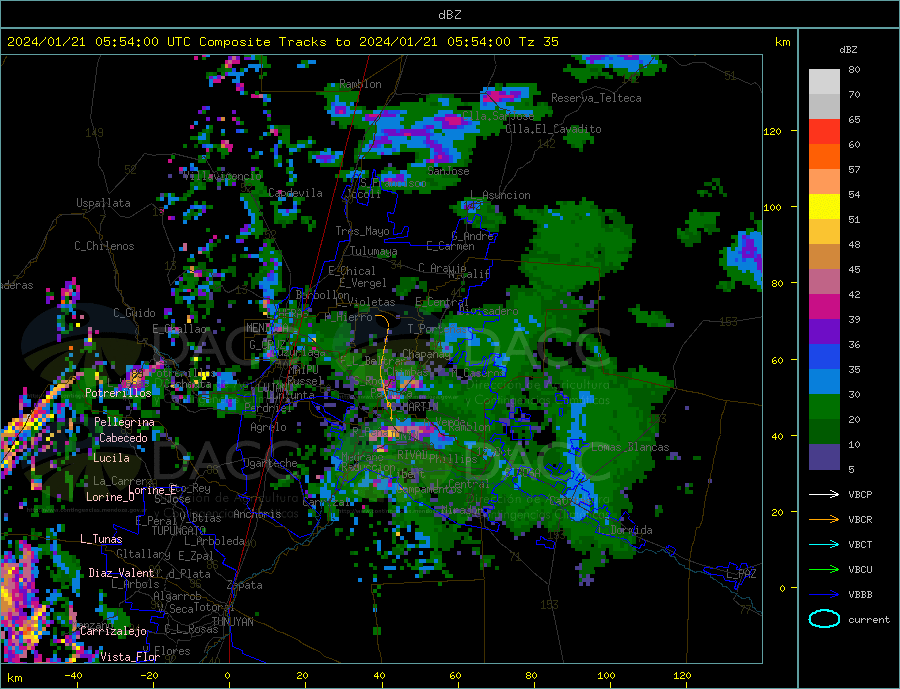The width and height of the screenshot is (900, 689).
Task: Select the bright green 20-30 dBZ swatch
Action: click(824, 407)
